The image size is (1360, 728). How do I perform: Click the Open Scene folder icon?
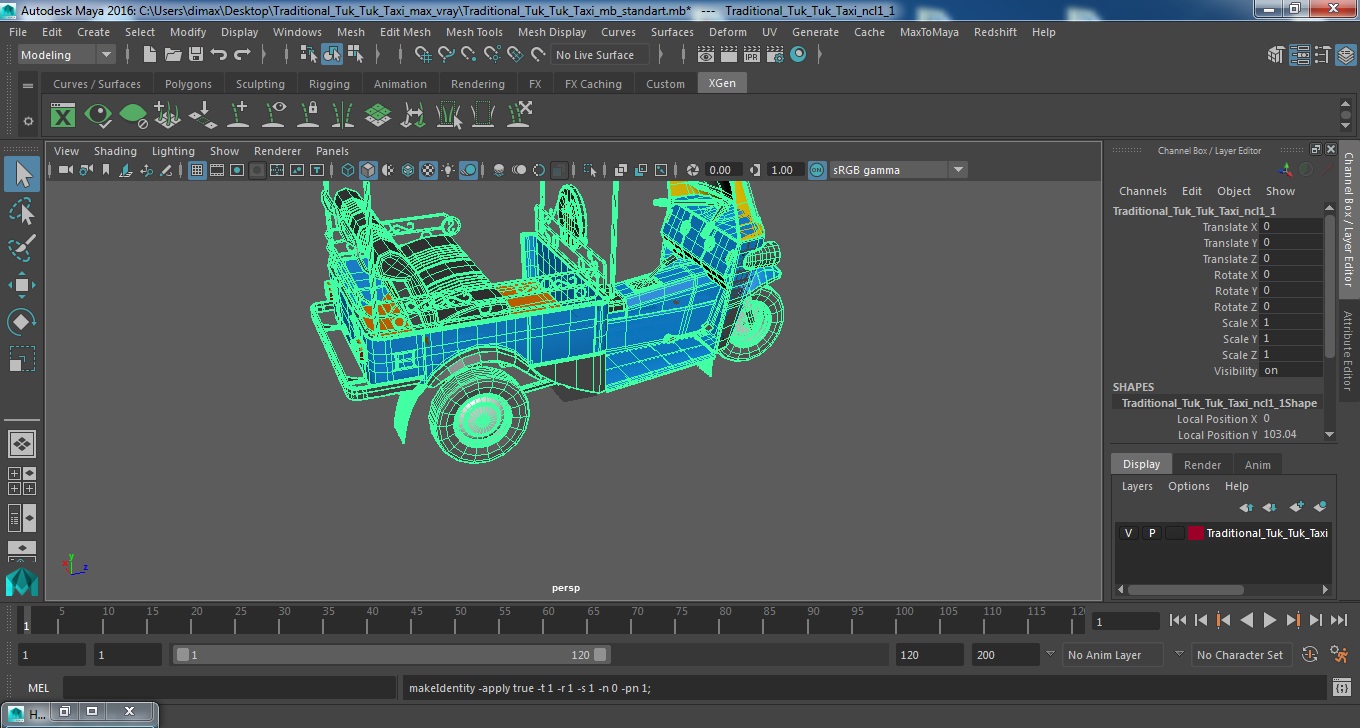[173, 55]
